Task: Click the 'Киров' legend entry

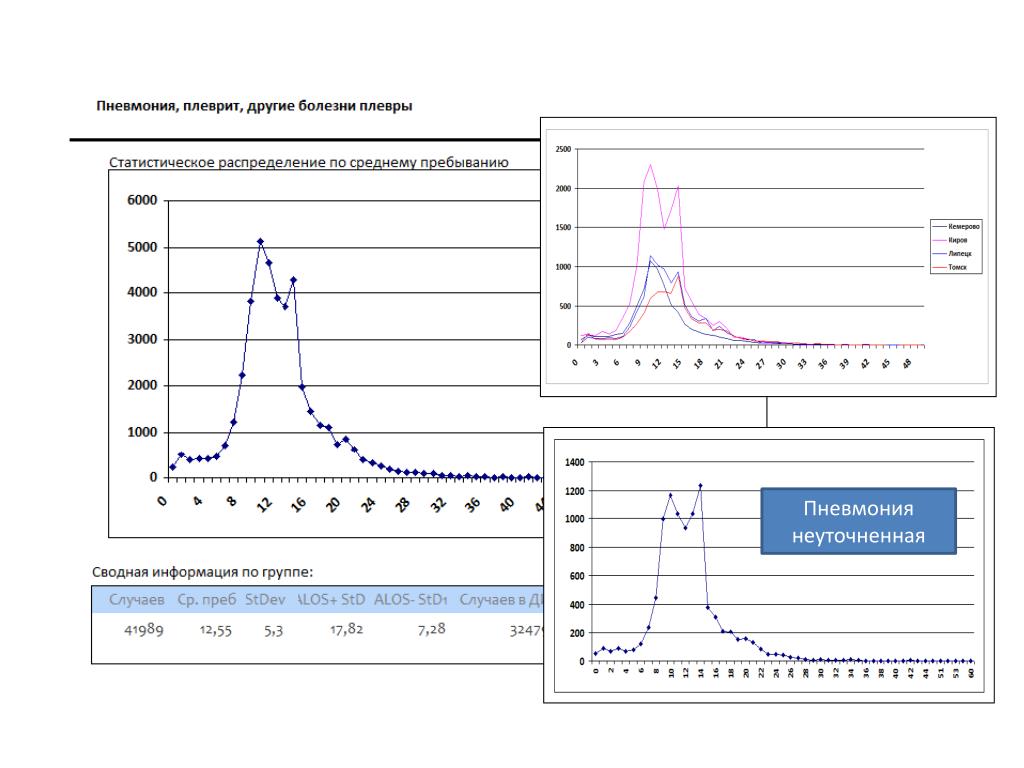Action: click(950, 240)
